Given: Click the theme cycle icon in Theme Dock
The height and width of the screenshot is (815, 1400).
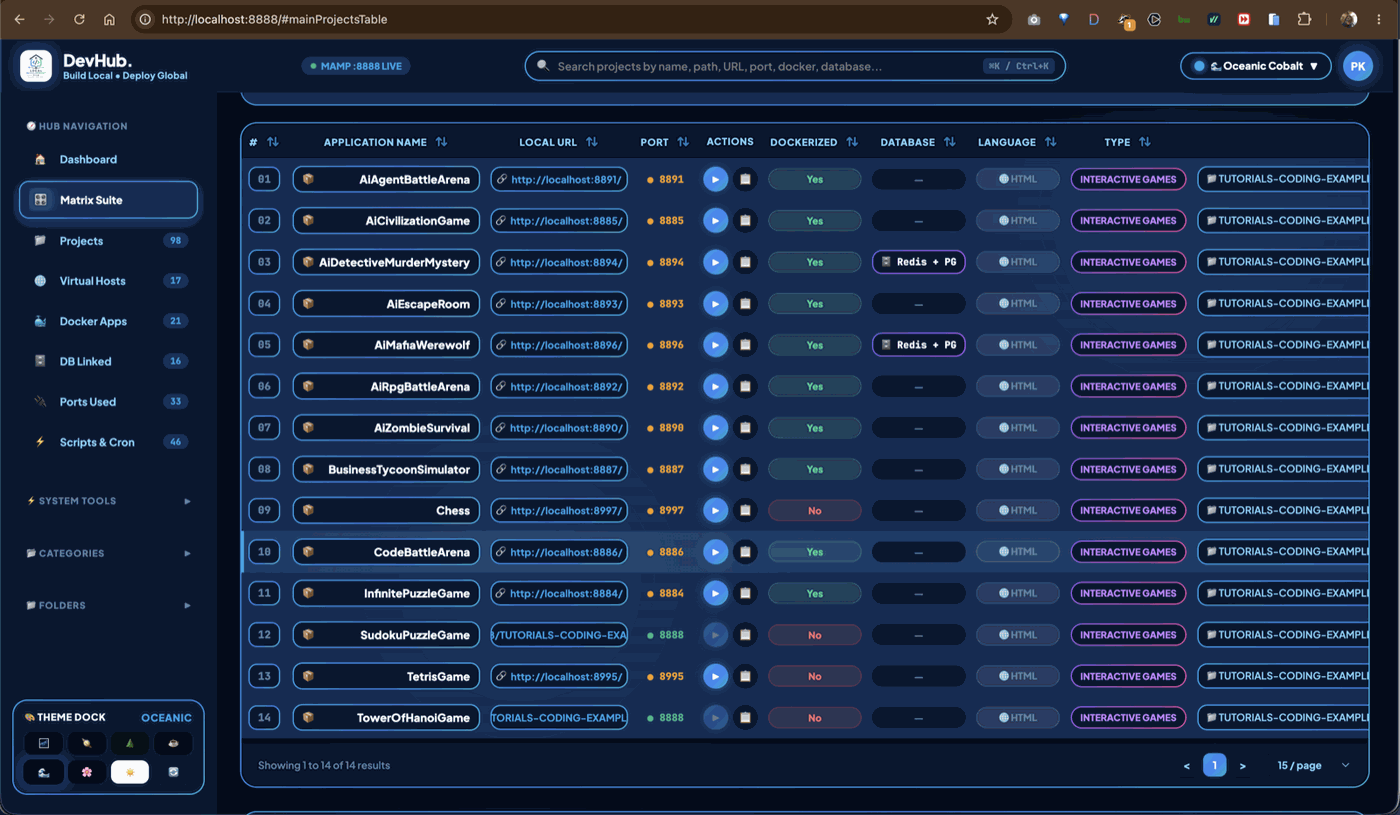Looking at the screenshot, I should (x=174, y=772).
